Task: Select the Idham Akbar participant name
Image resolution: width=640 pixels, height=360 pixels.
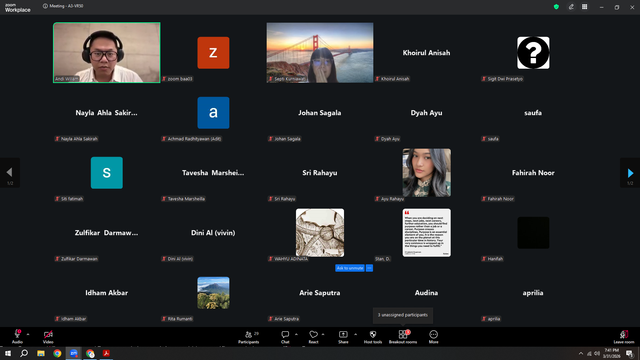Action: [x=107, y=293]
